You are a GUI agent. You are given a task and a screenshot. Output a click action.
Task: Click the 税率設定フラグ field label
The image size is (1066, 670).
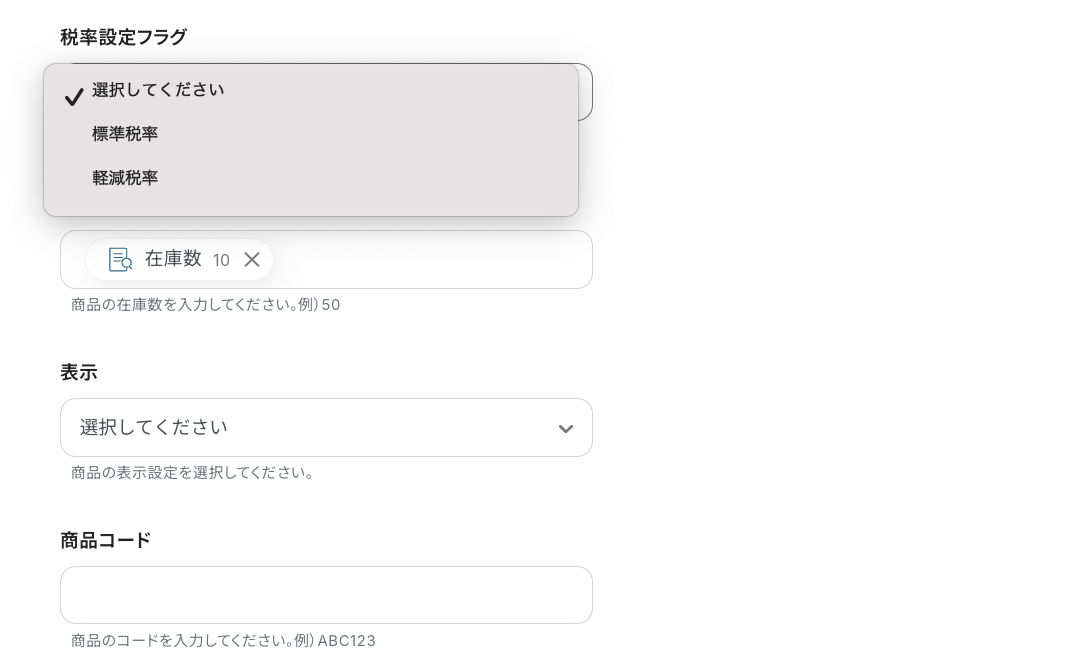click(x=123, y=37)
